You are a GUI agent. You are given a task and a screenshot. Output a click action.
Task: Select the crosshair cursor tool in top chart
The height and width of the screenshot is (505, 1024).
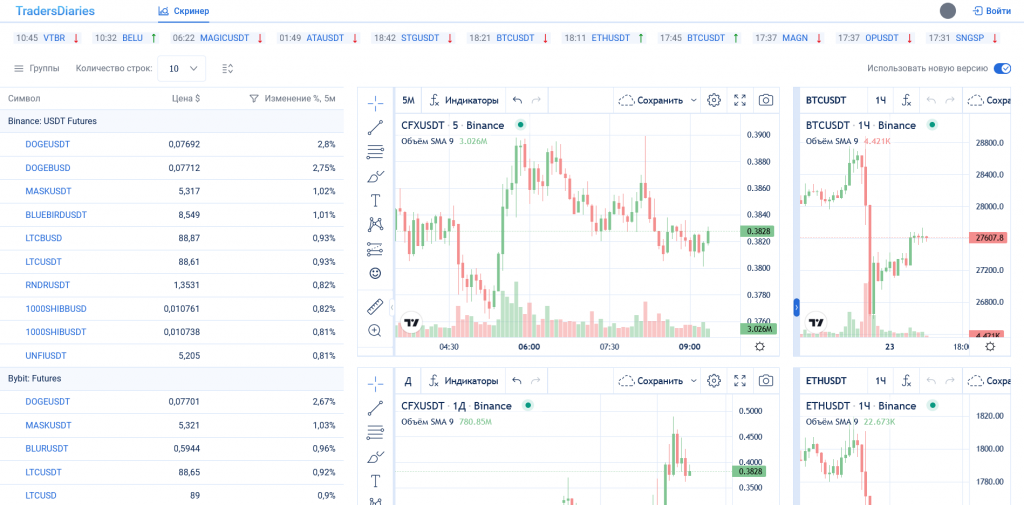click(x=375, y=101)
